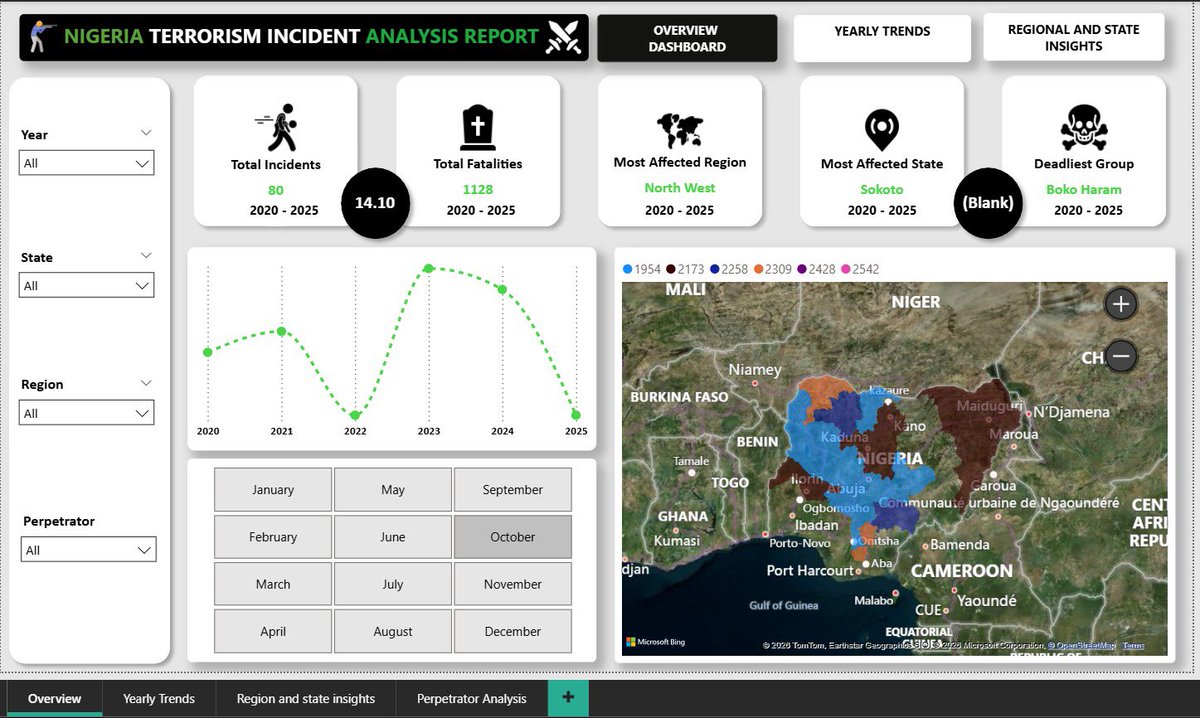Screen dimensions: 1200x718
Task: Collapse the State slicer header chevron
Action: (146, 256)
